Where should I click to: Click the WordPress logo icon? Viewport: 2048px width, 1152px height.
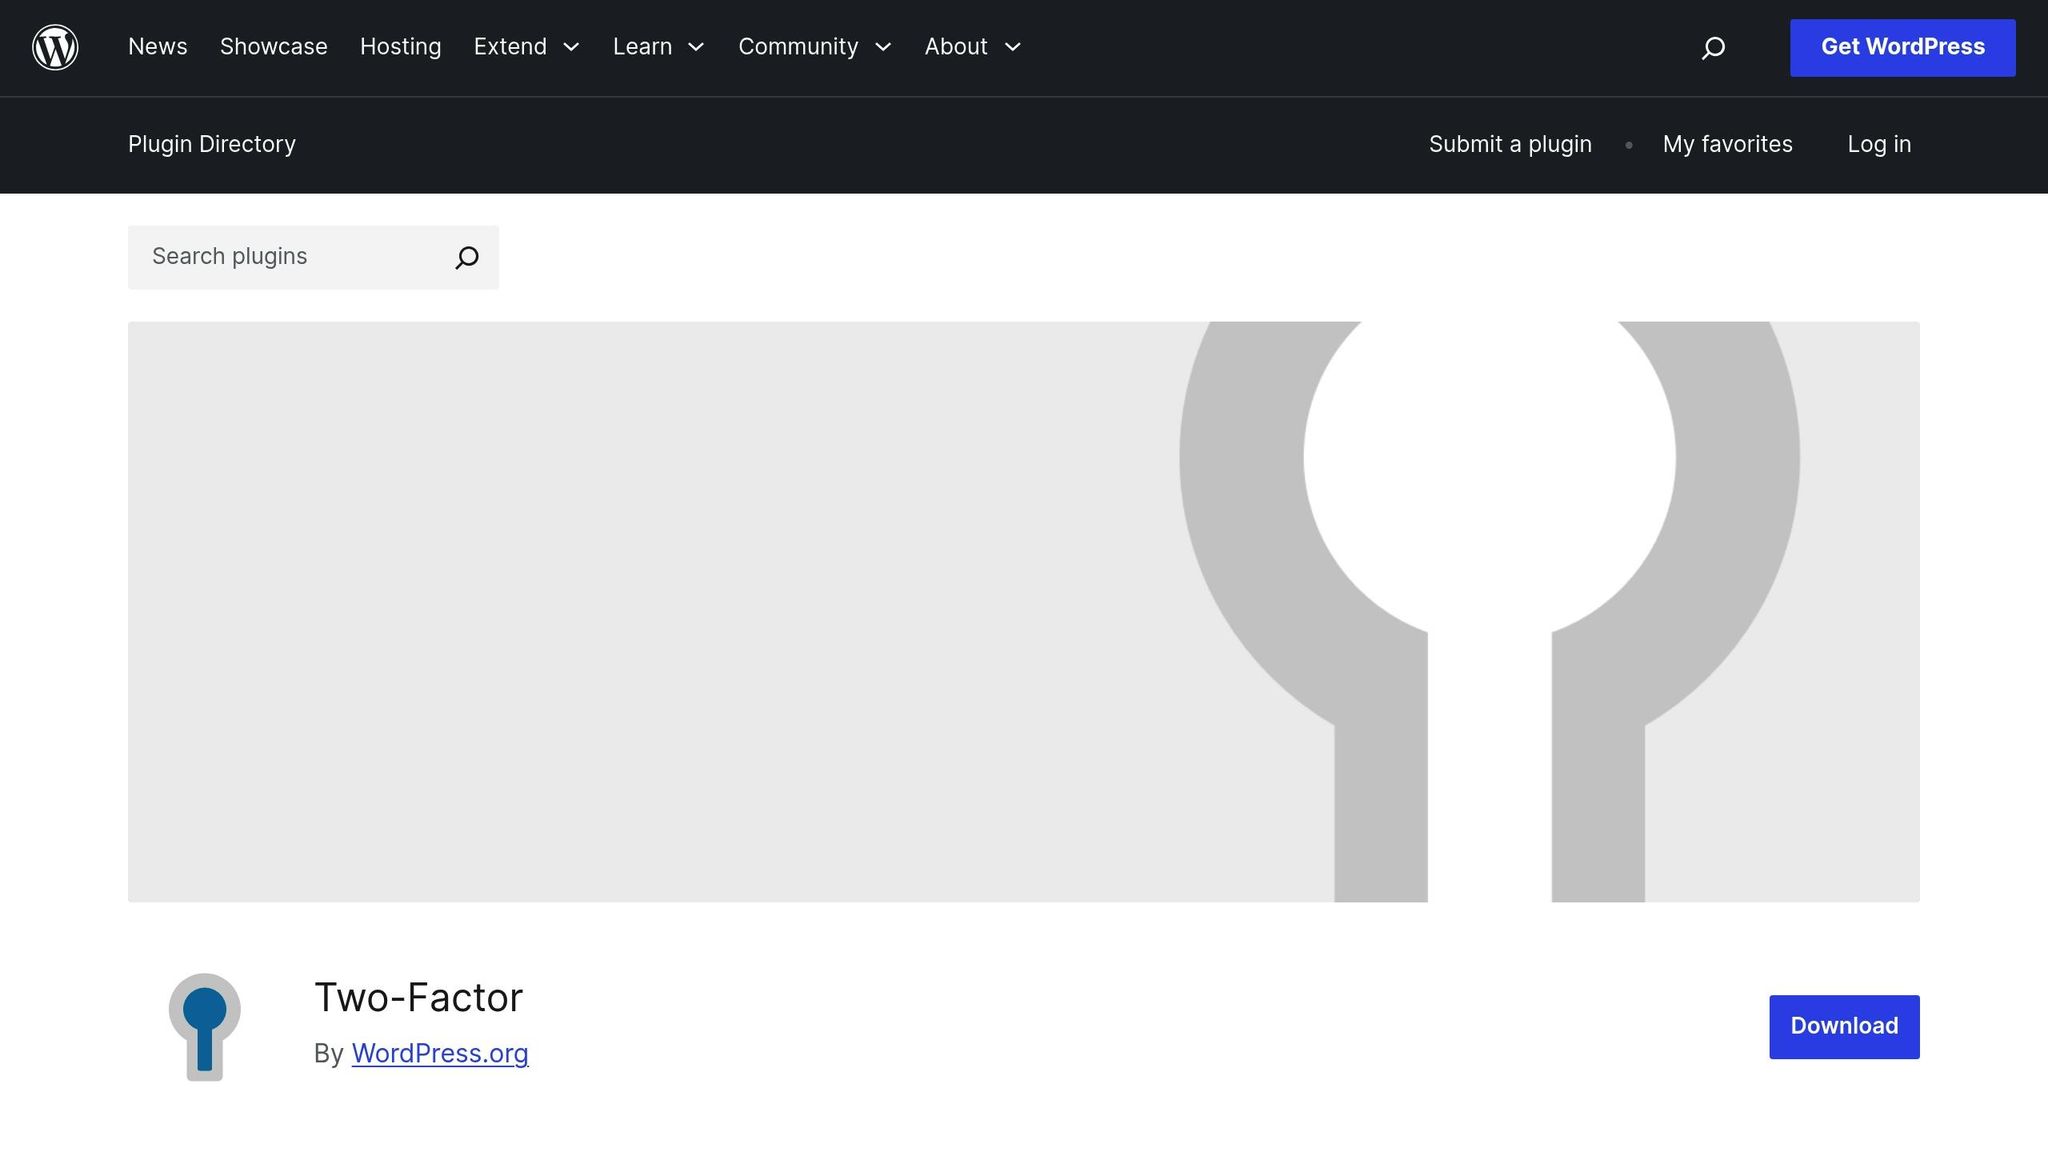(55, 47)
